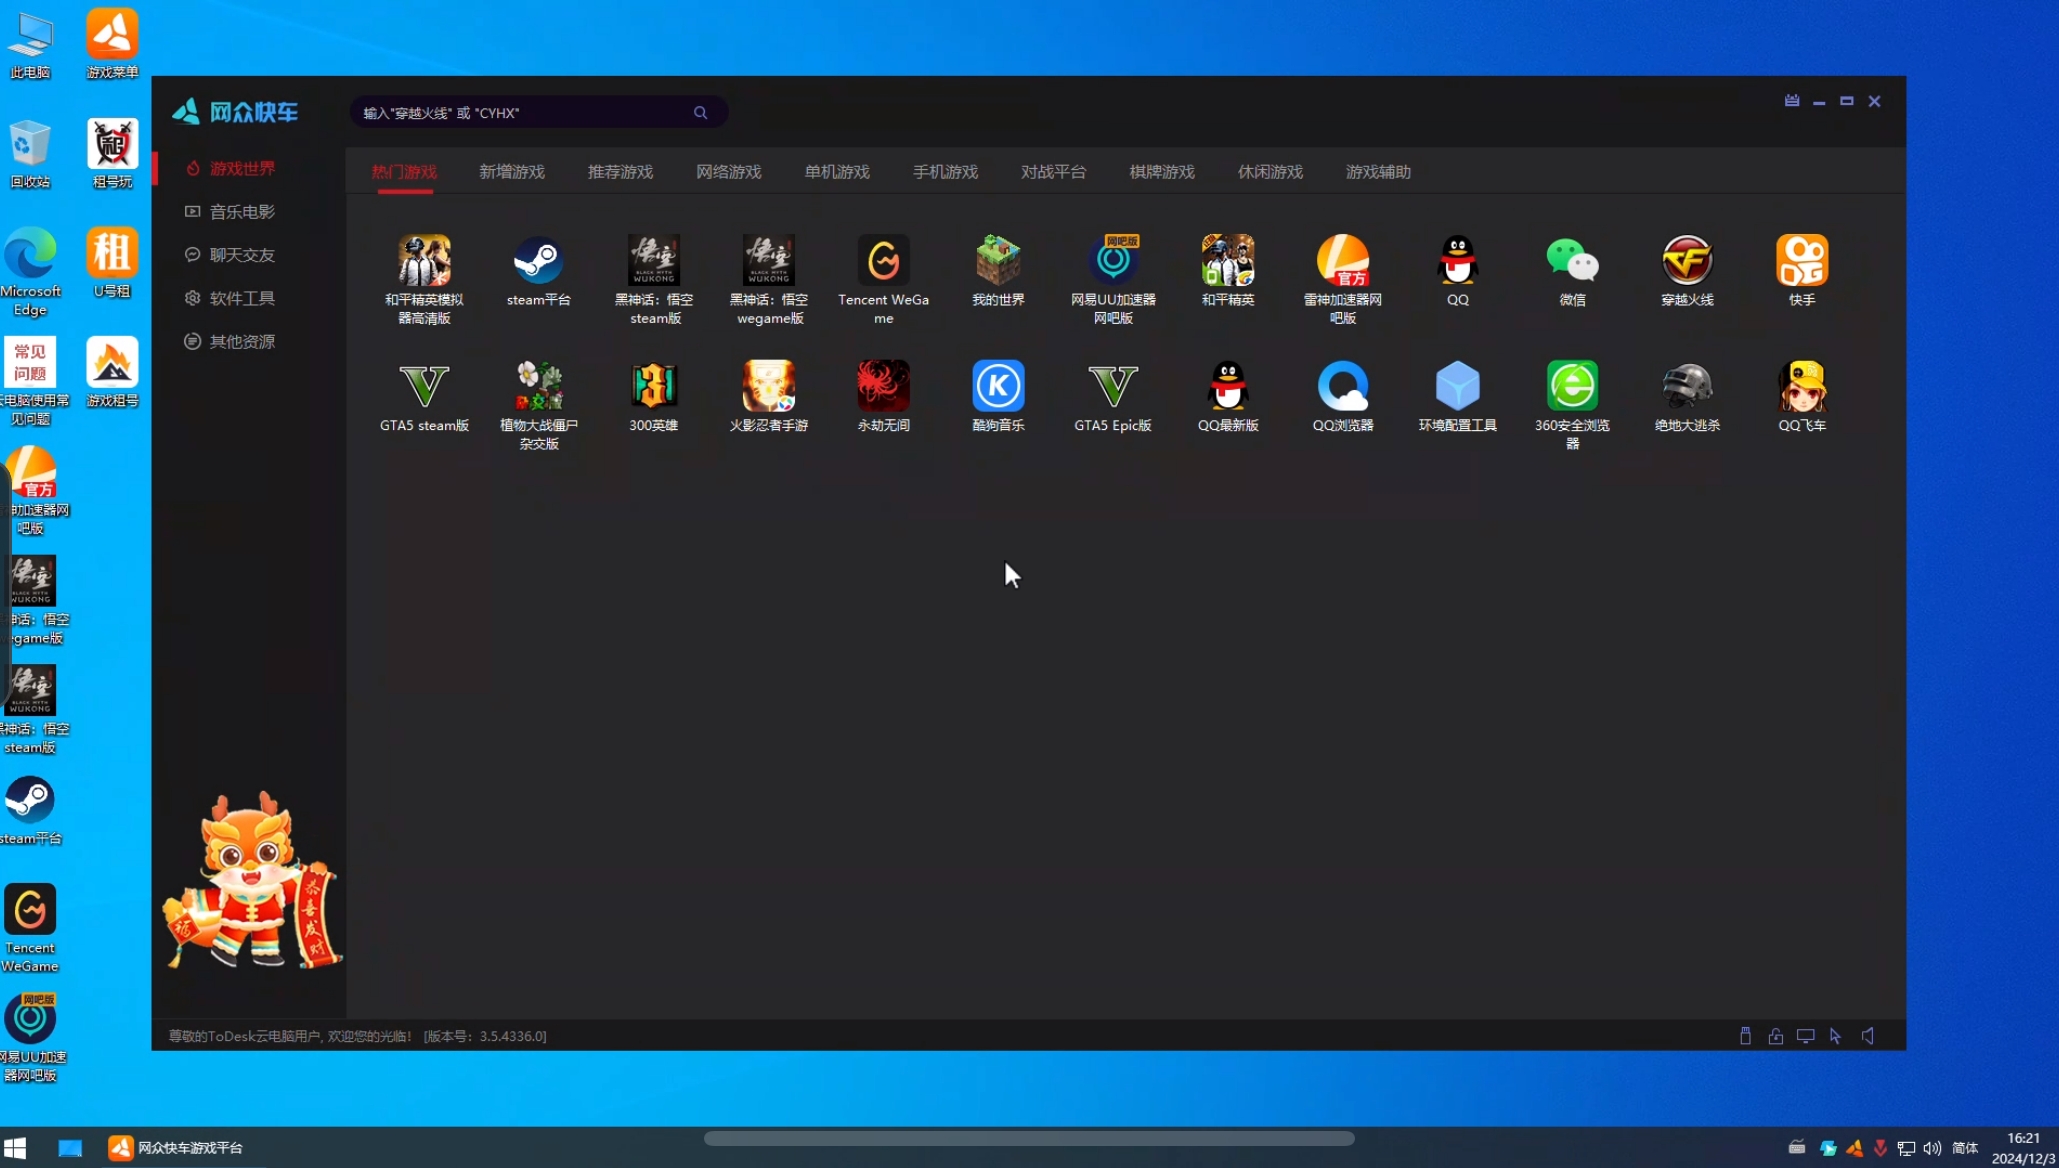2059x1168 pixels.
Task: Open the 微信 WeChat icon
Action: click(x=1572, y=262)
